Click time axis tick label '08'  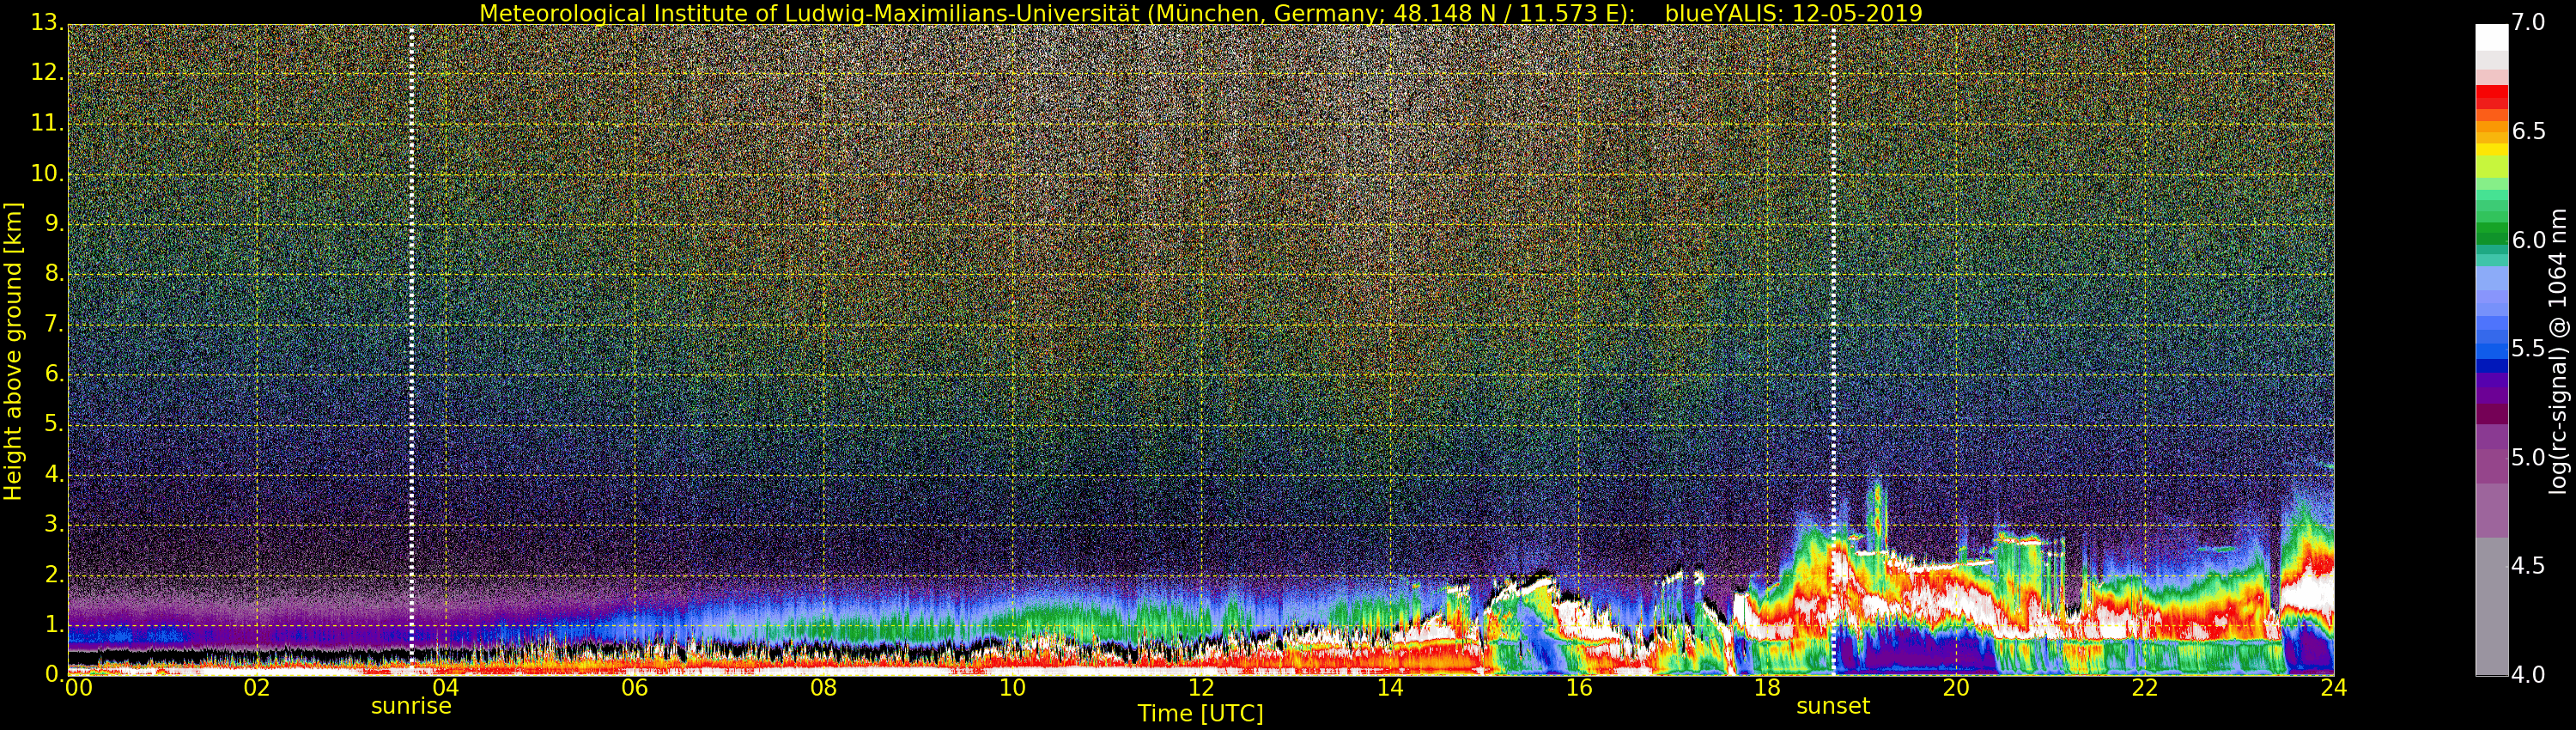point(824,688)
